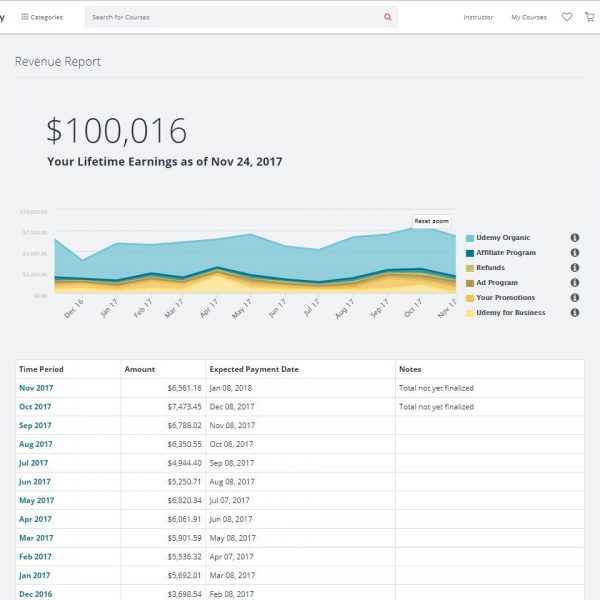Screen dimensions: 600x600
Task: Toggle Affiliate Program series in legend
Action: (x=506, y=253)
